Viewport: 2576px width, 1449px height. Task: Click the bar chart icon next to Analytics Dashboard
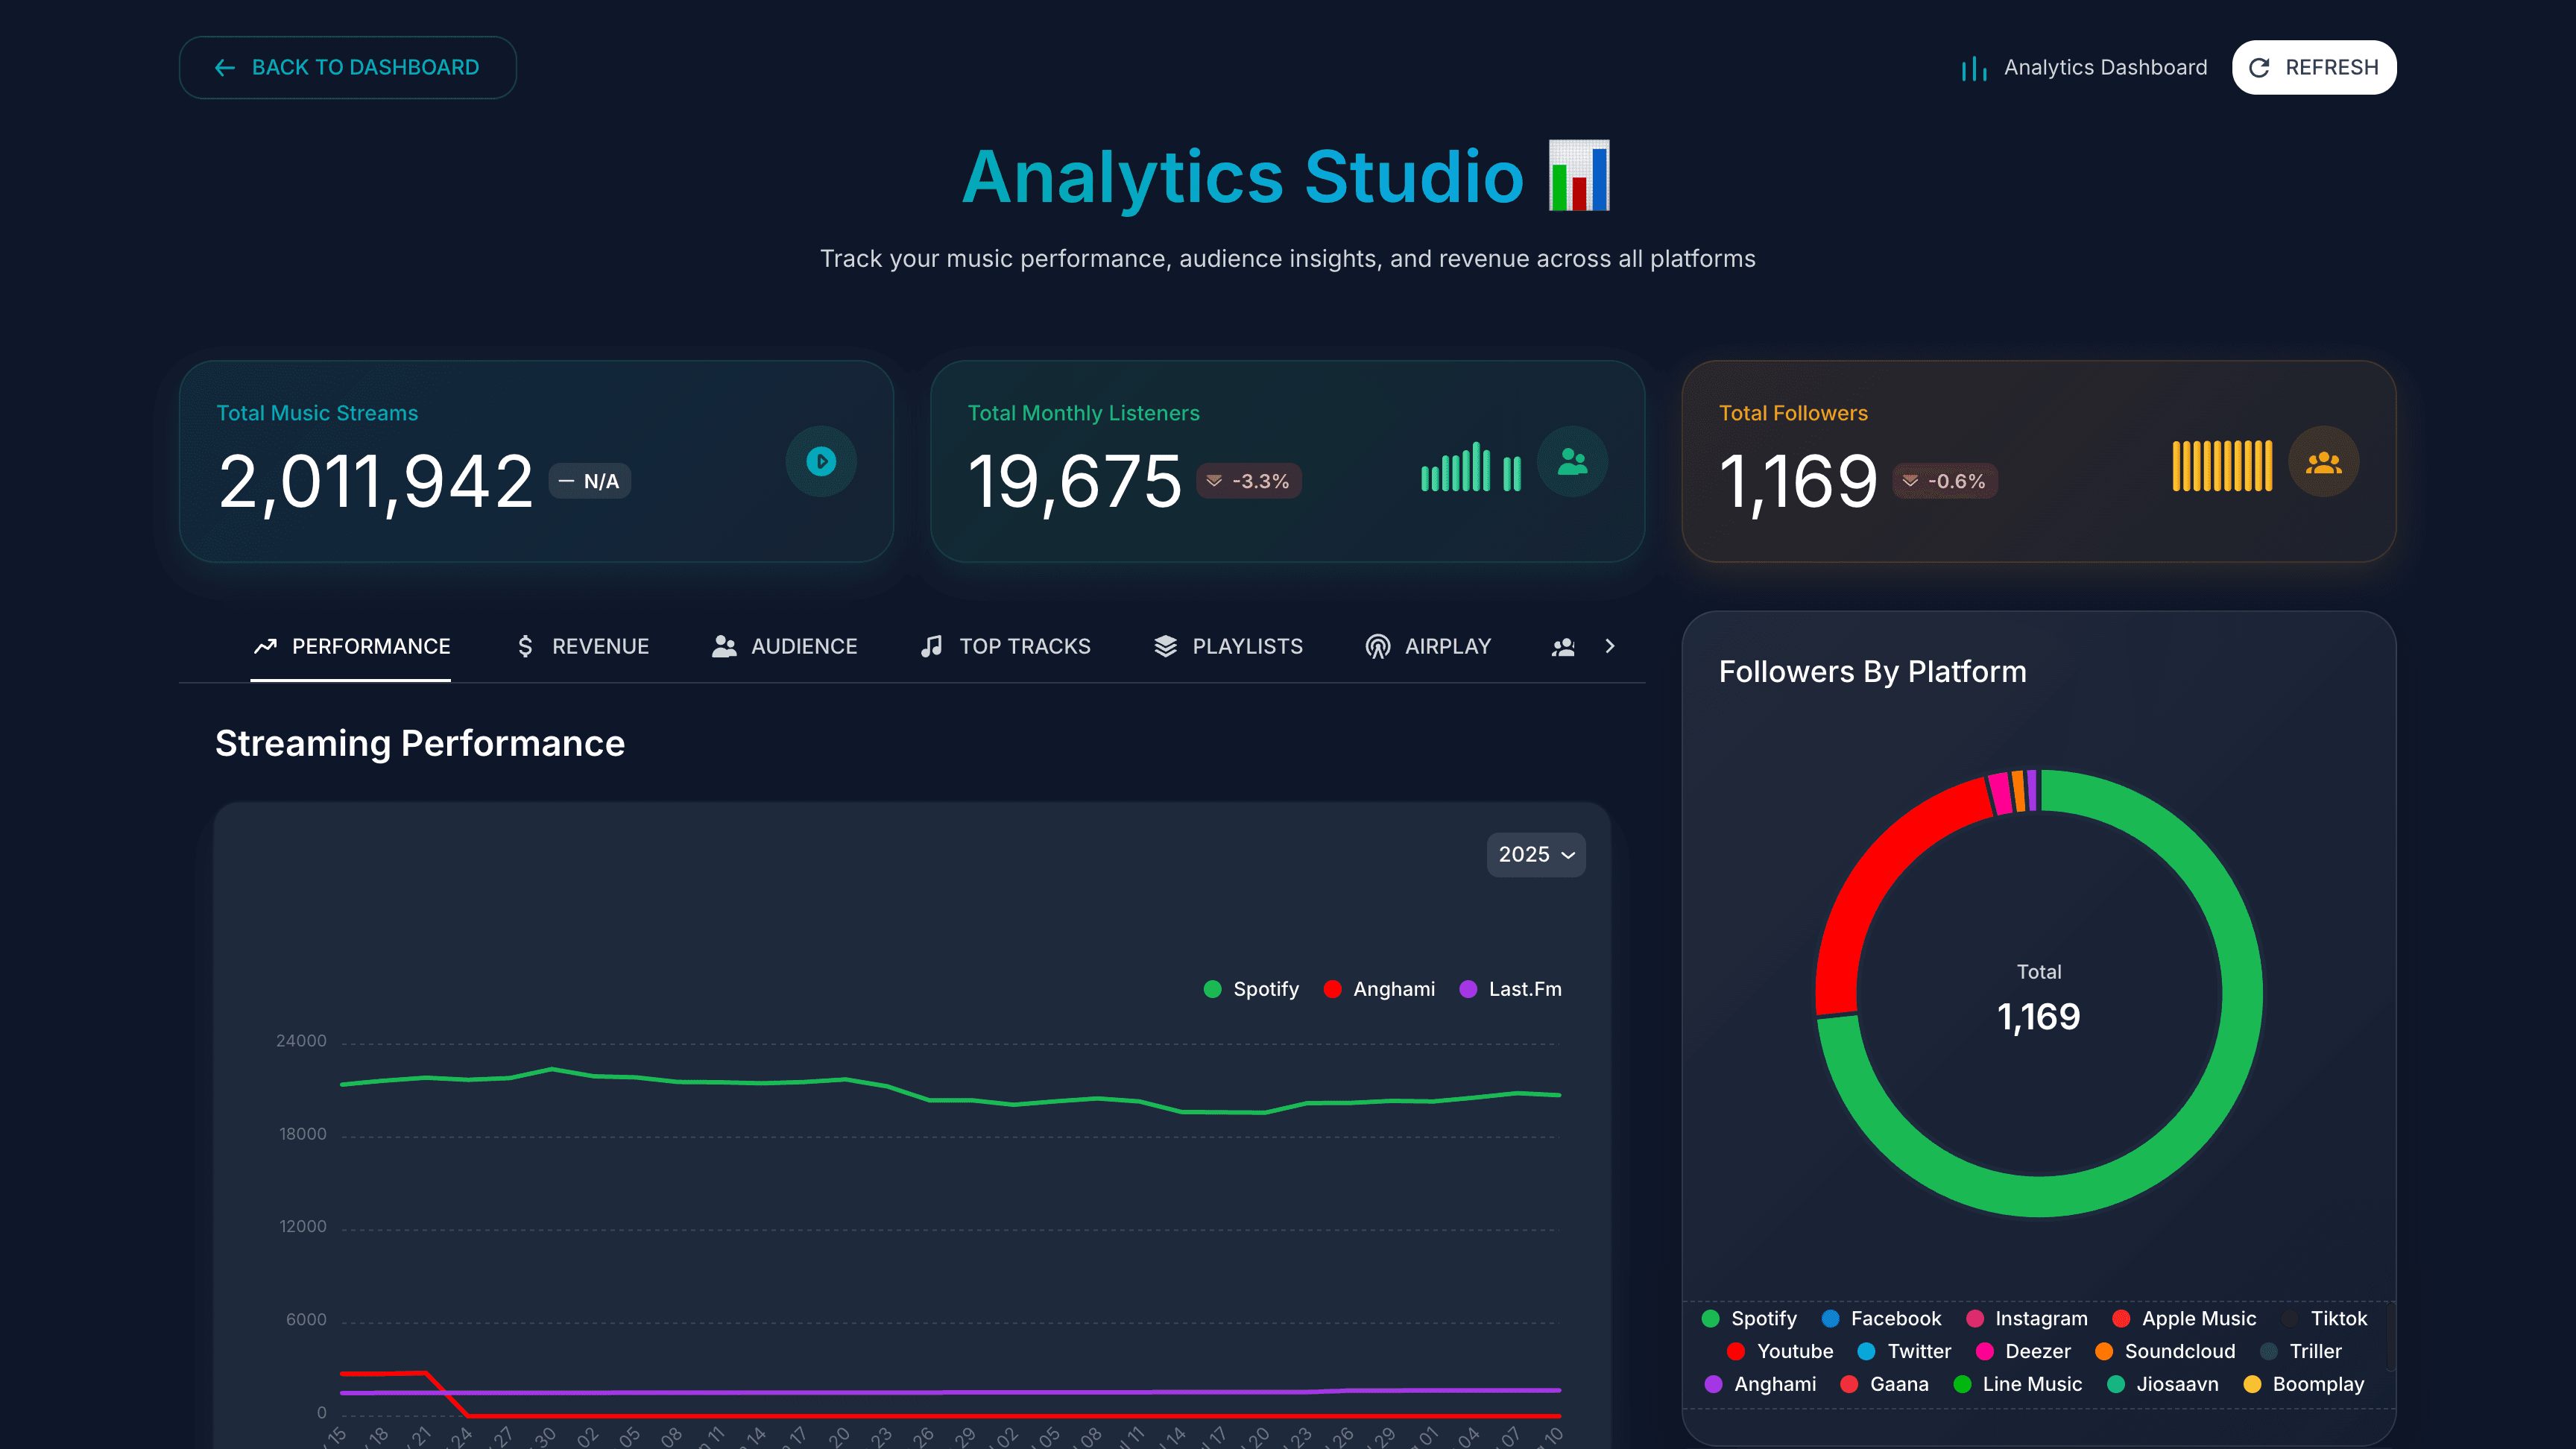coord(1974,67)
